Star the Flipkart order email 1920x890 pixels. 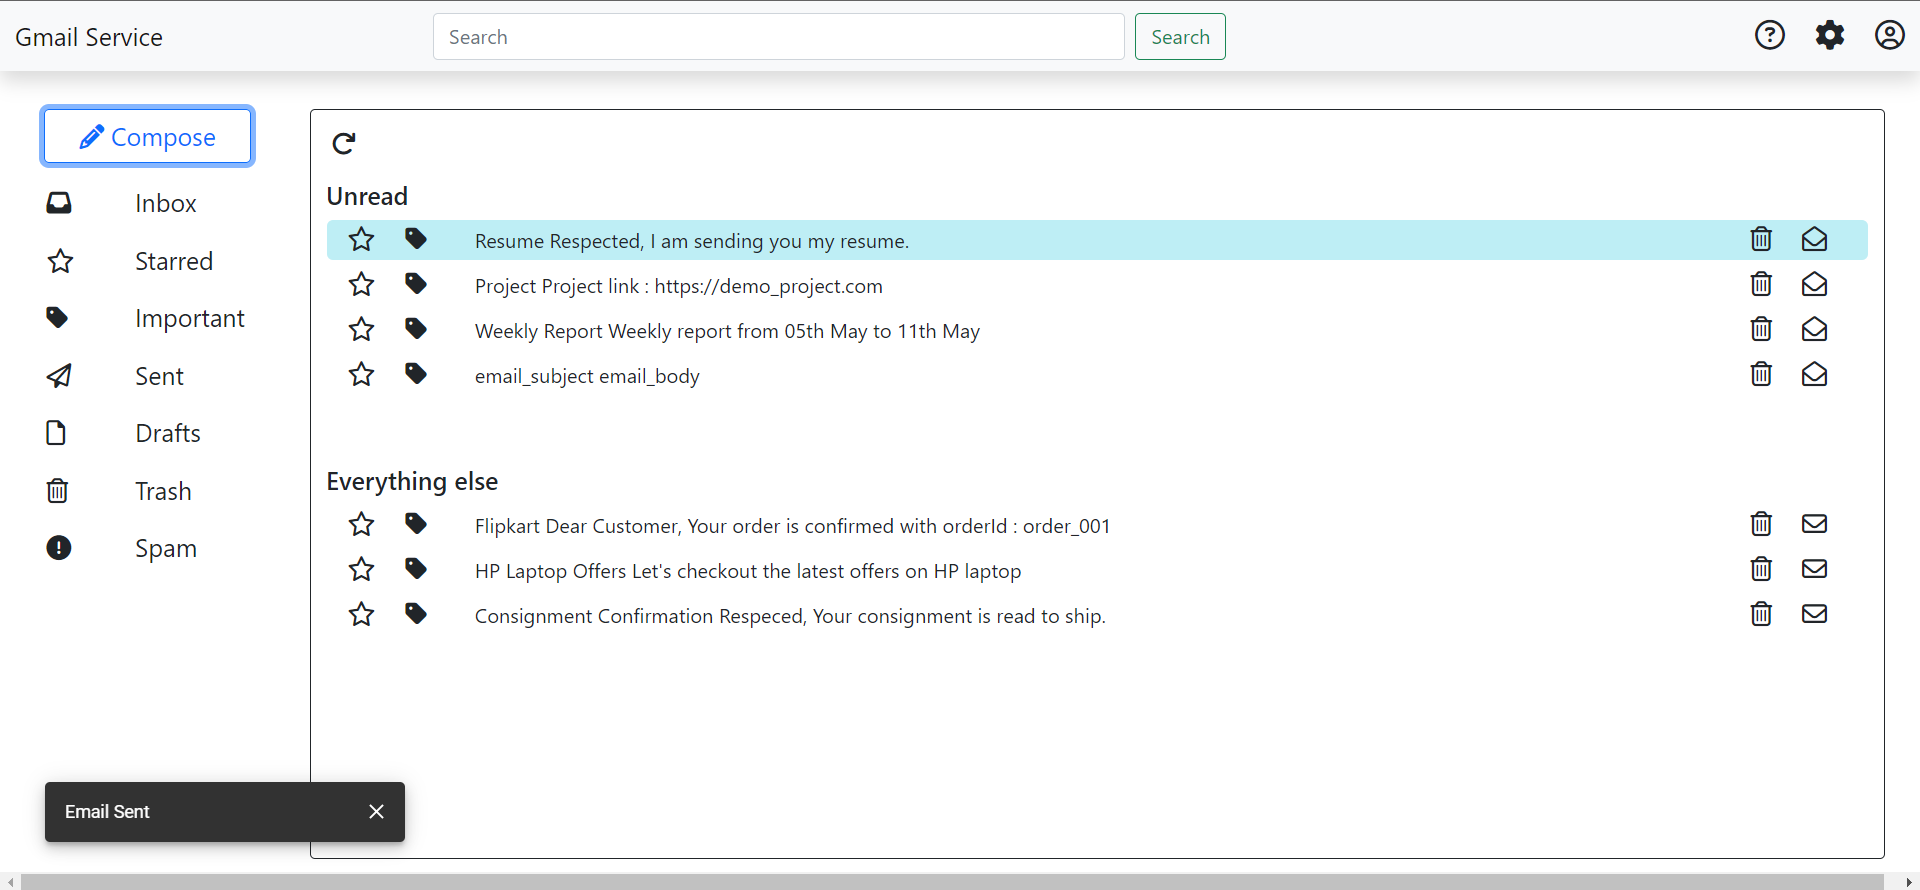pos(361,525)
